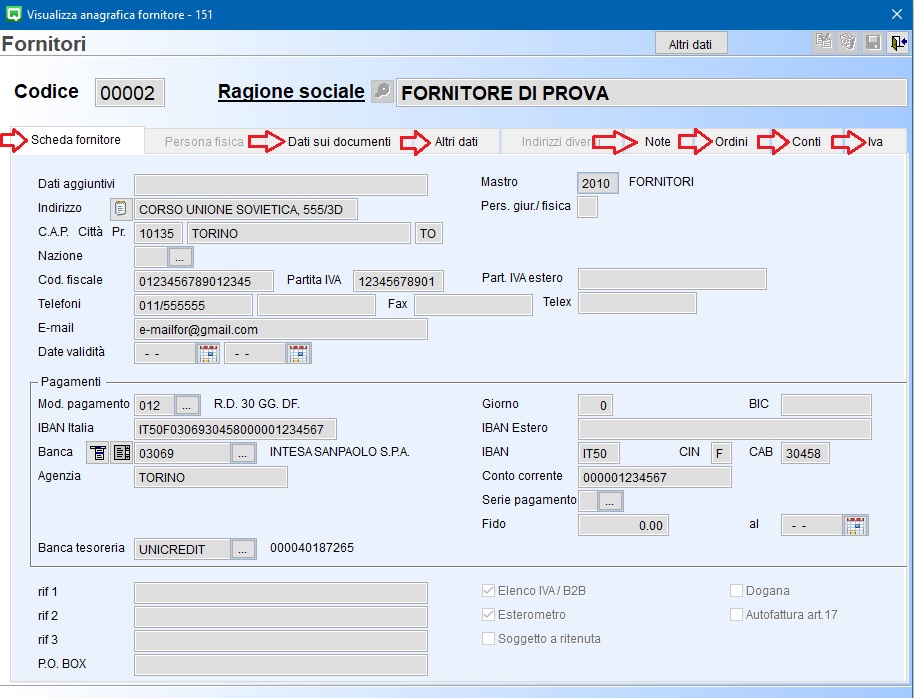
Task: Open the notepad icon next to Indirizzo
Action: coord(120,209)
